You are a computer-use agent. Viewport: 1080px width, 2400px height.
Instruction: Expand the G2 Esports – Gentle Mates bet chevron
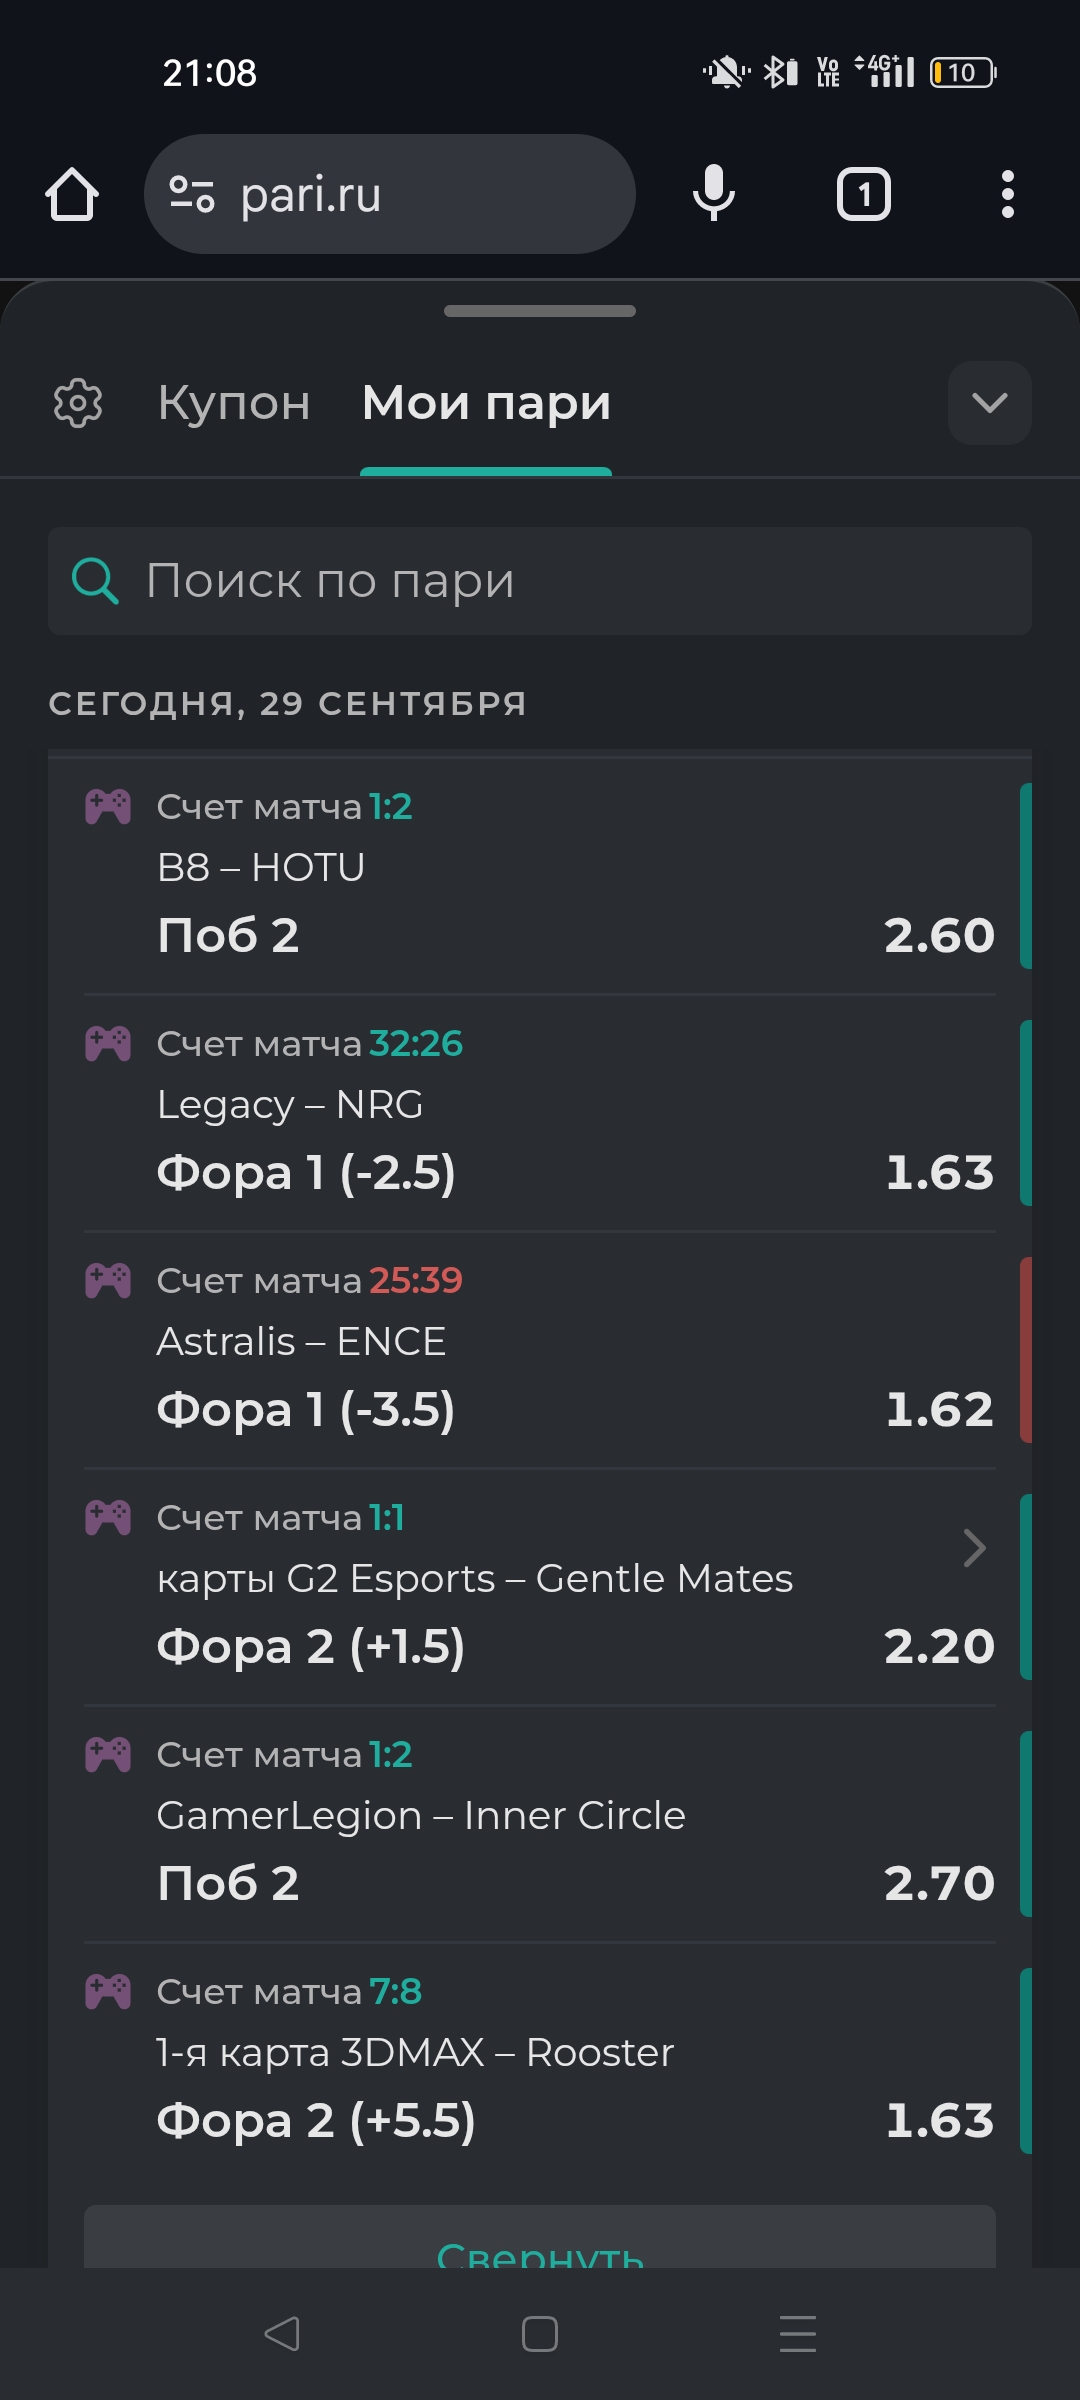(x=975, y=1548)
